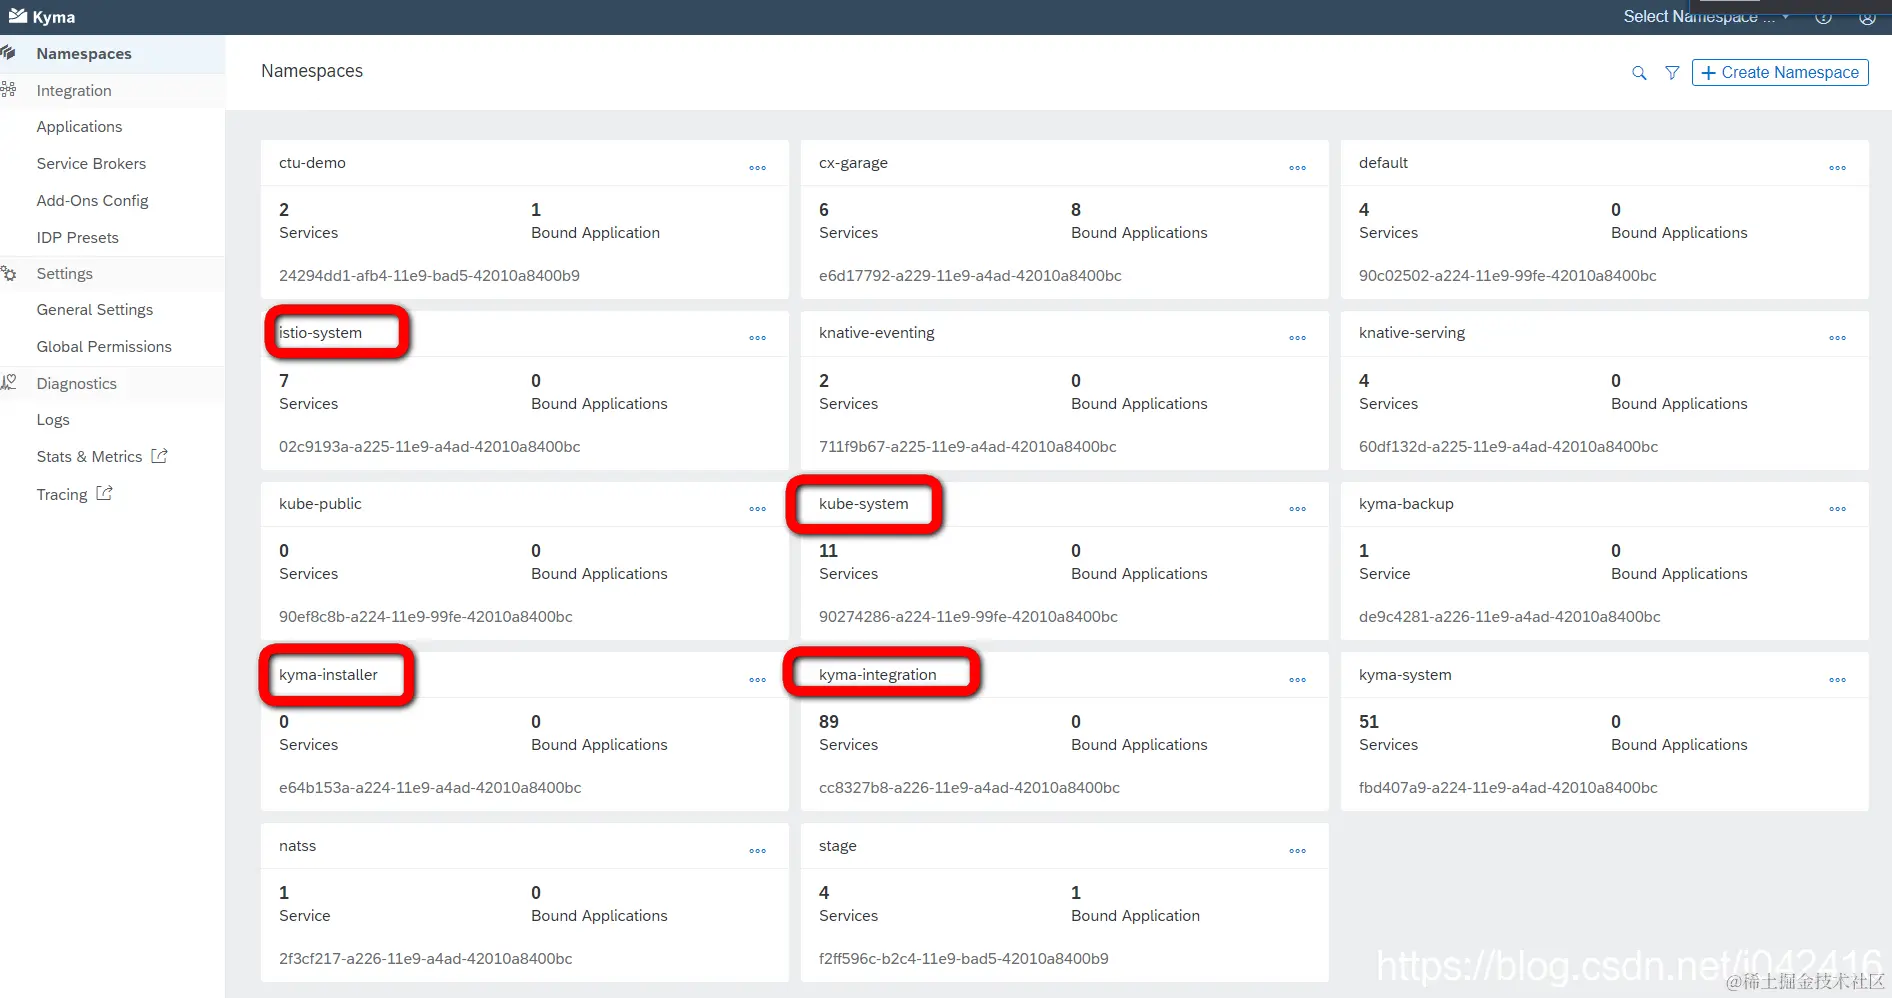Click the Diagnostics icon in the sidebar

[x=9, y=382]
